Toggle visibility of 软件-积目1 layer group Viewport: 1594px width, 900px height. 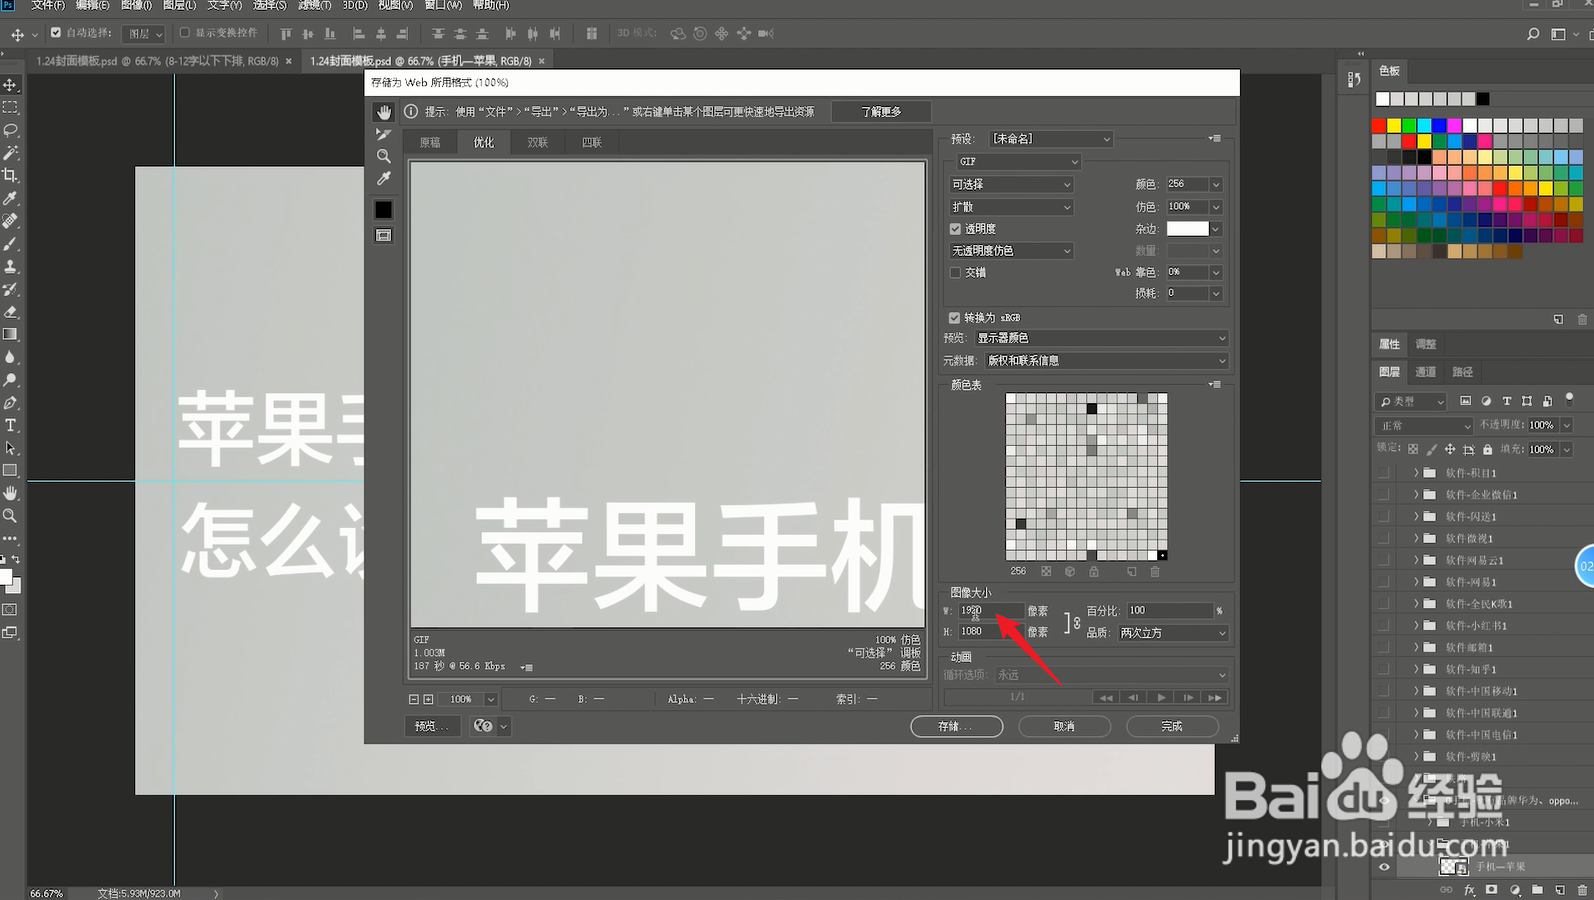pyautogui.click(x=1384, y=473)
